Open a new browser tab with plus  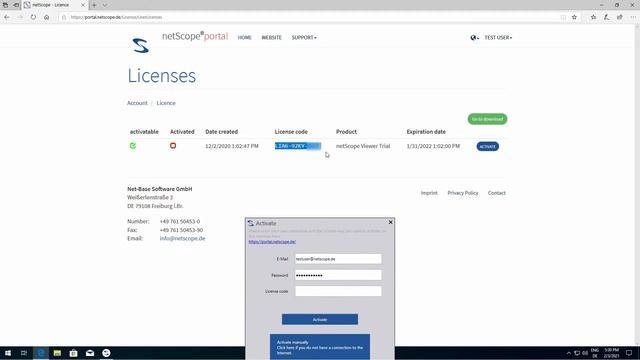(x=94, y=5)
